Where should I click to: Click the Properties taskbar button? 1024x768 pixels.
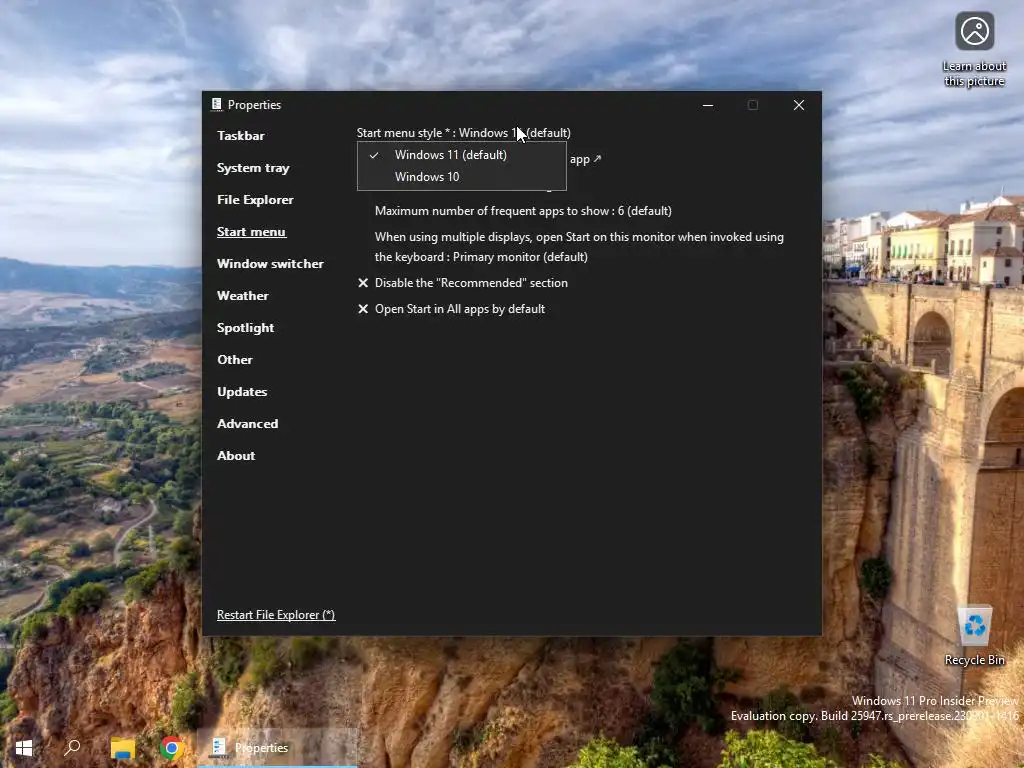tap(278, 748)
